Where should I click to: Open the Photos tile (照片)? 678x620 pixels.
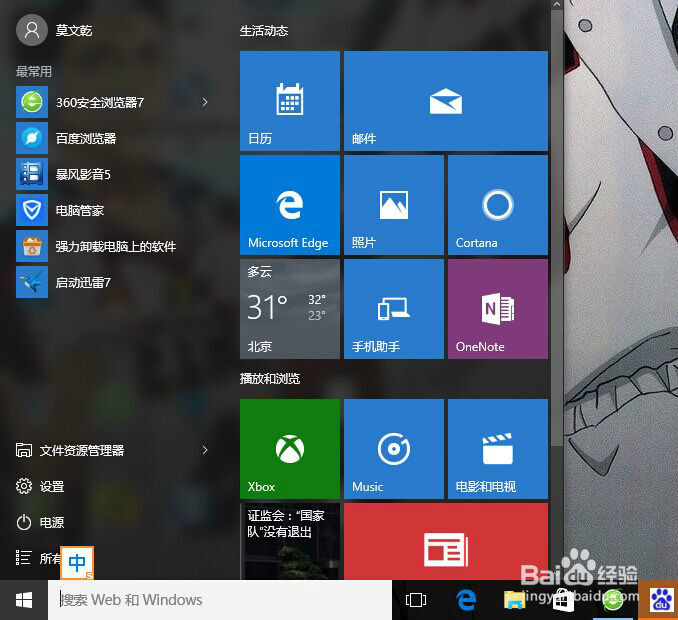[x=394, y=205]
